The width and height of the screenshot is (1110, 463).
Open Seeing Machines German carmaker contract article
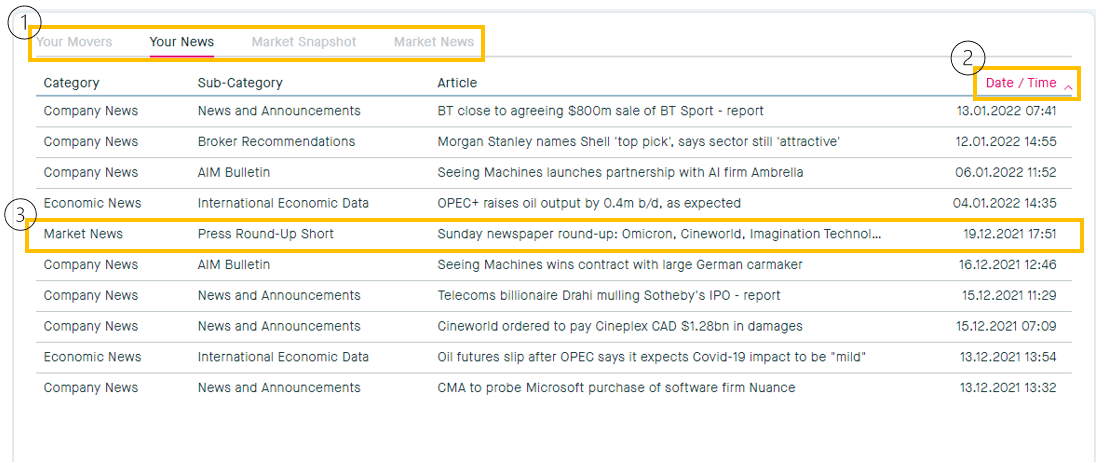click(x=620, y=265)
